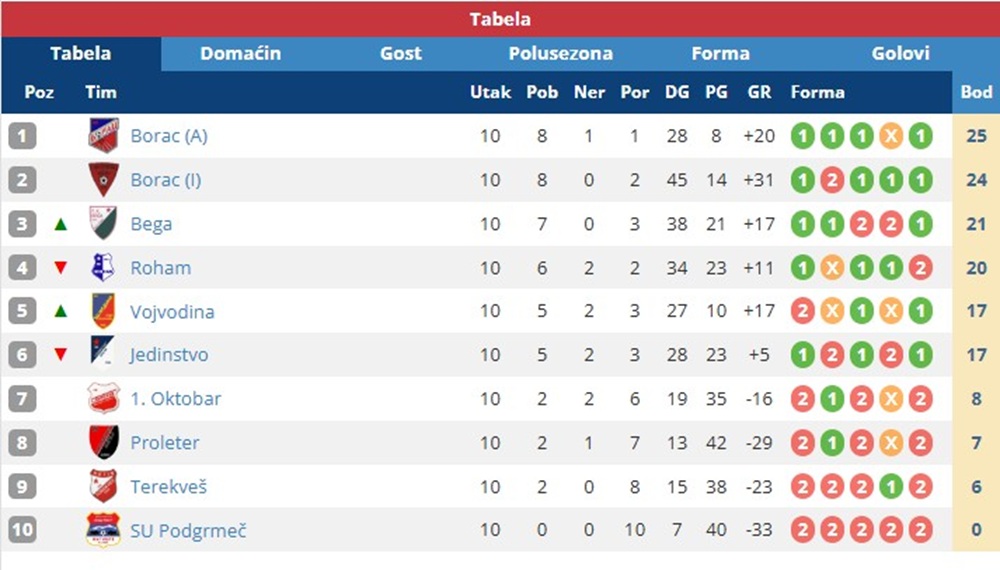Click the red down arrow beside Roham

coord(61,268)
